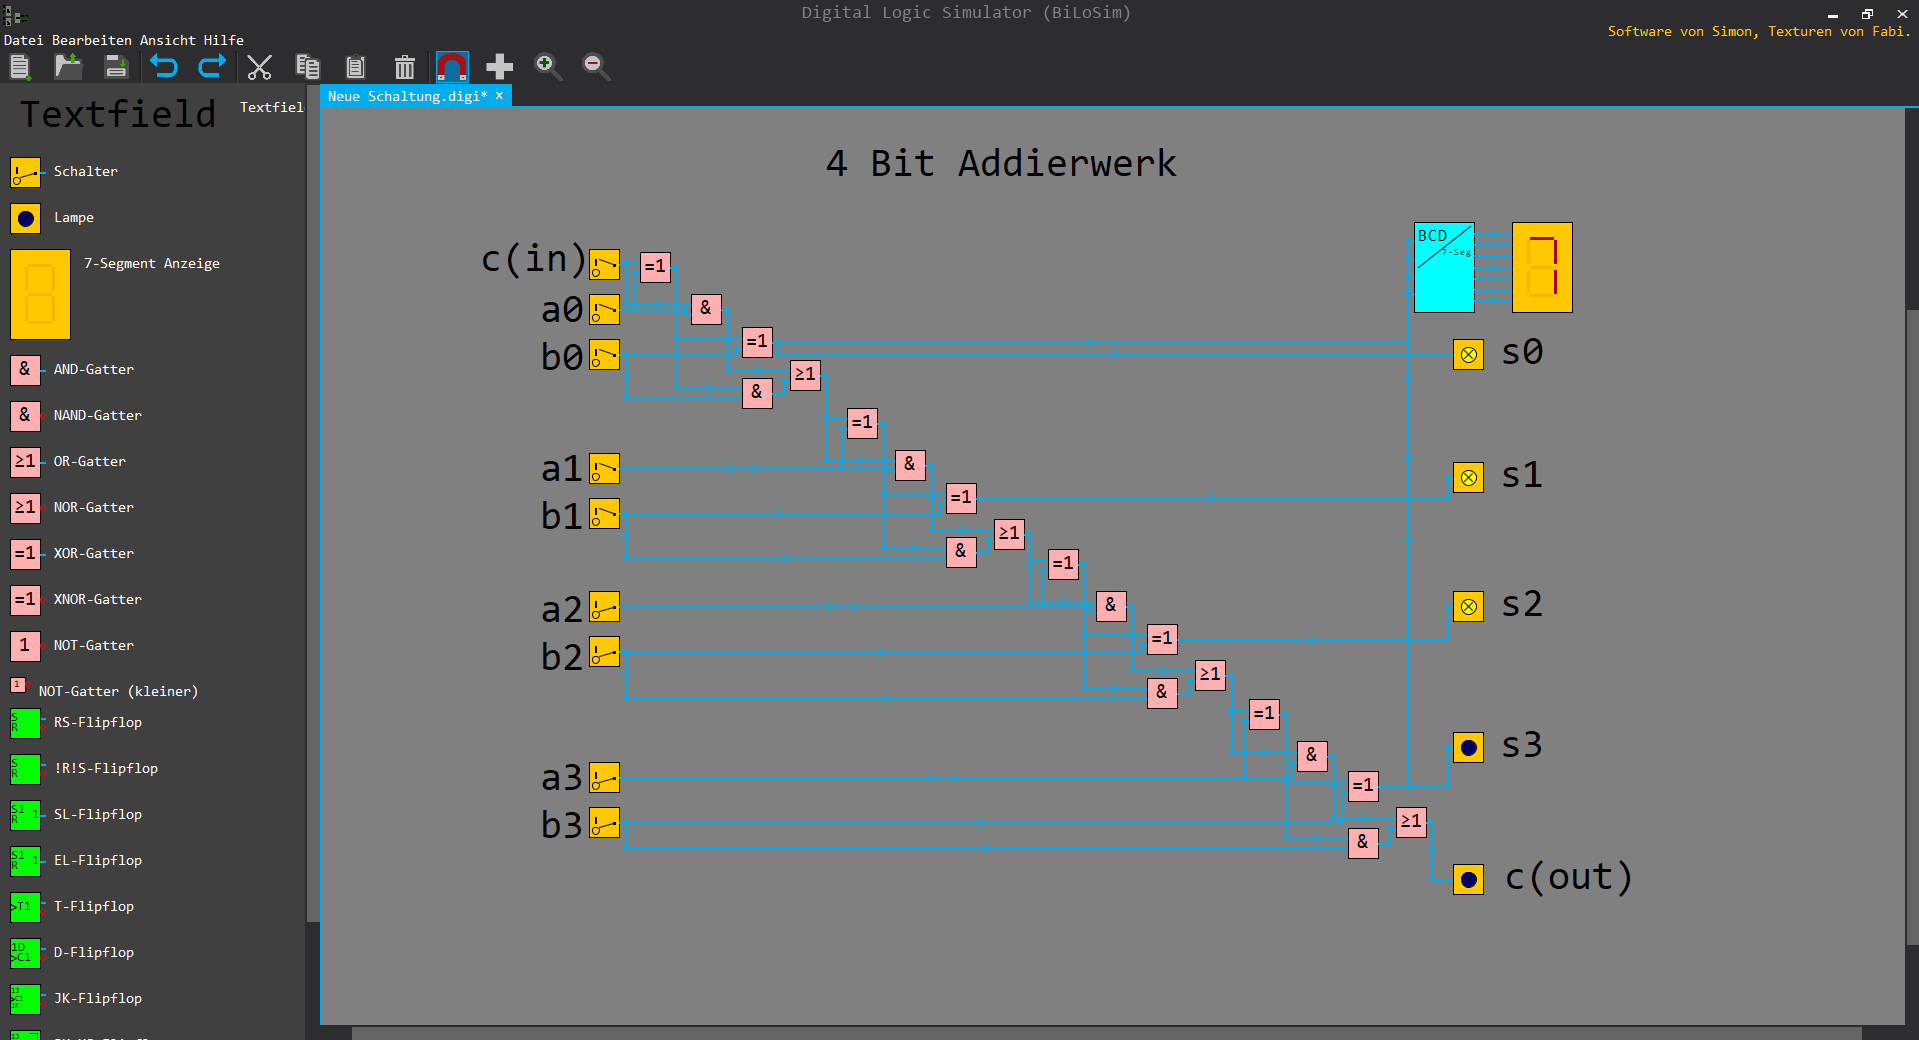Click the s3 output lamp
This screenshot has height=1040, width=1919.
[1468, 747]
